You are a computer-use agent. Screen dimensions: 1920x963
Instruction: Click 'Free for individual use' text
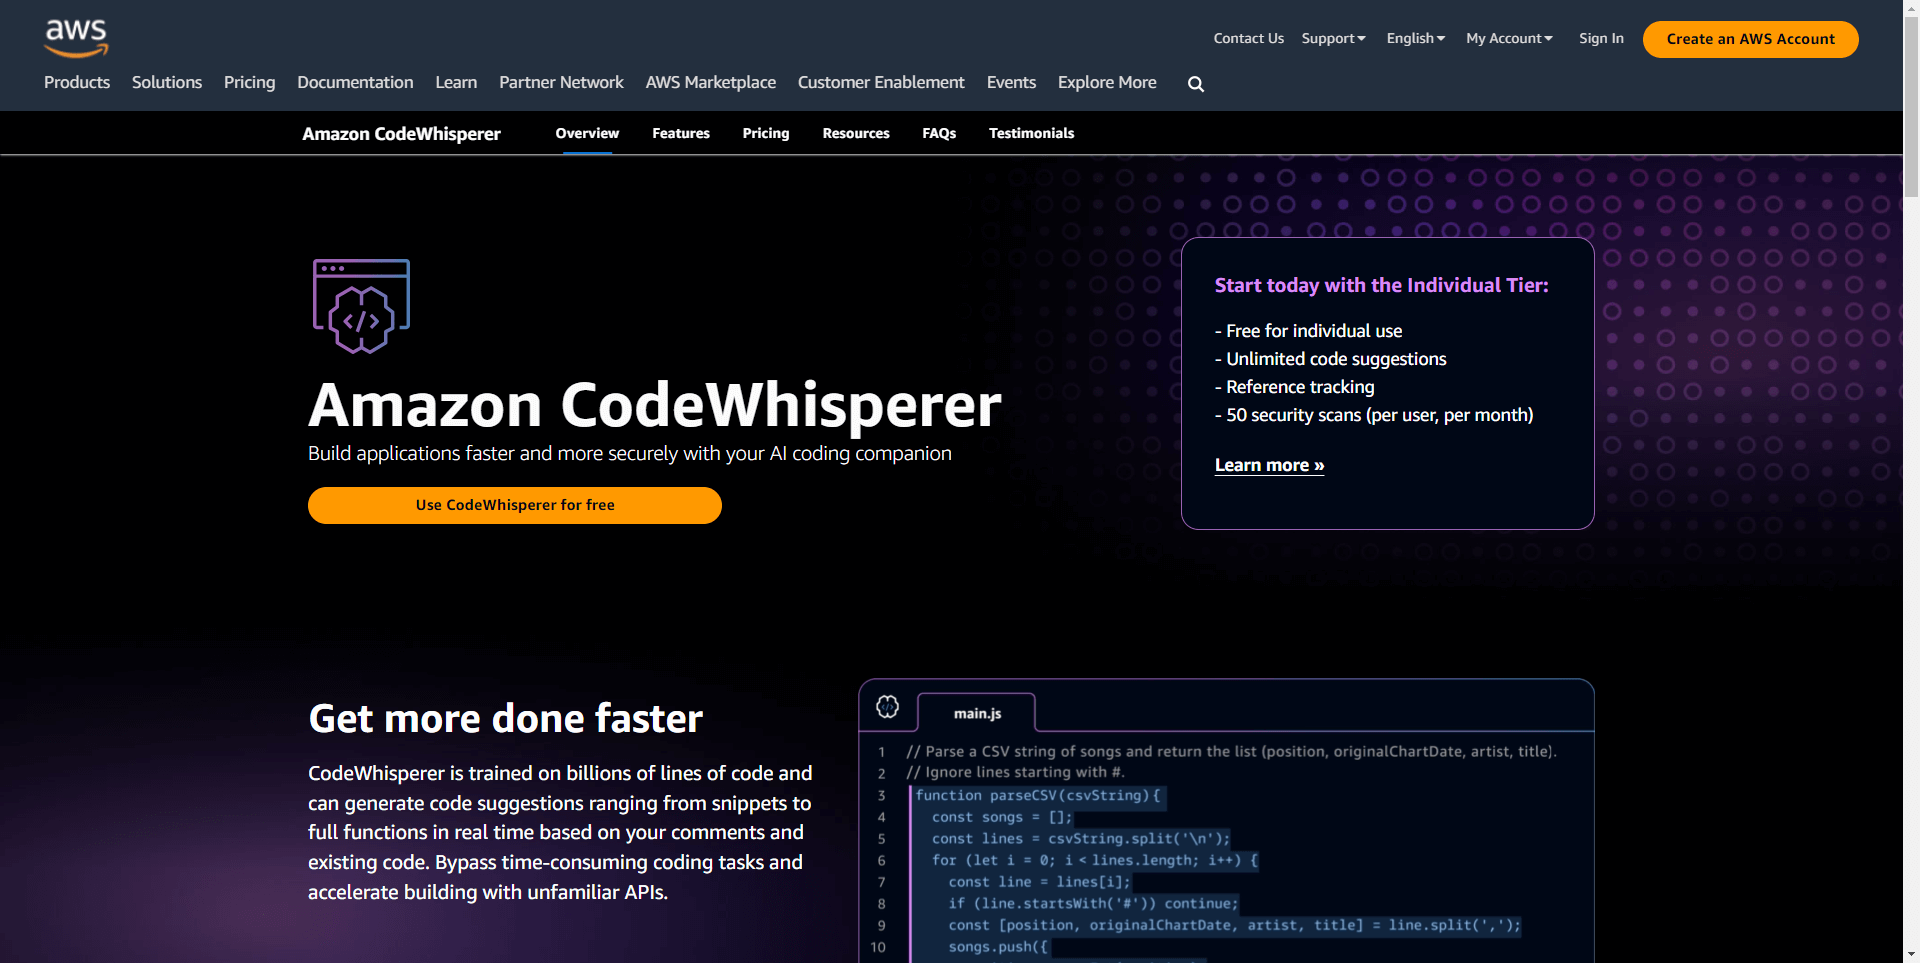tap(1314, 331)
